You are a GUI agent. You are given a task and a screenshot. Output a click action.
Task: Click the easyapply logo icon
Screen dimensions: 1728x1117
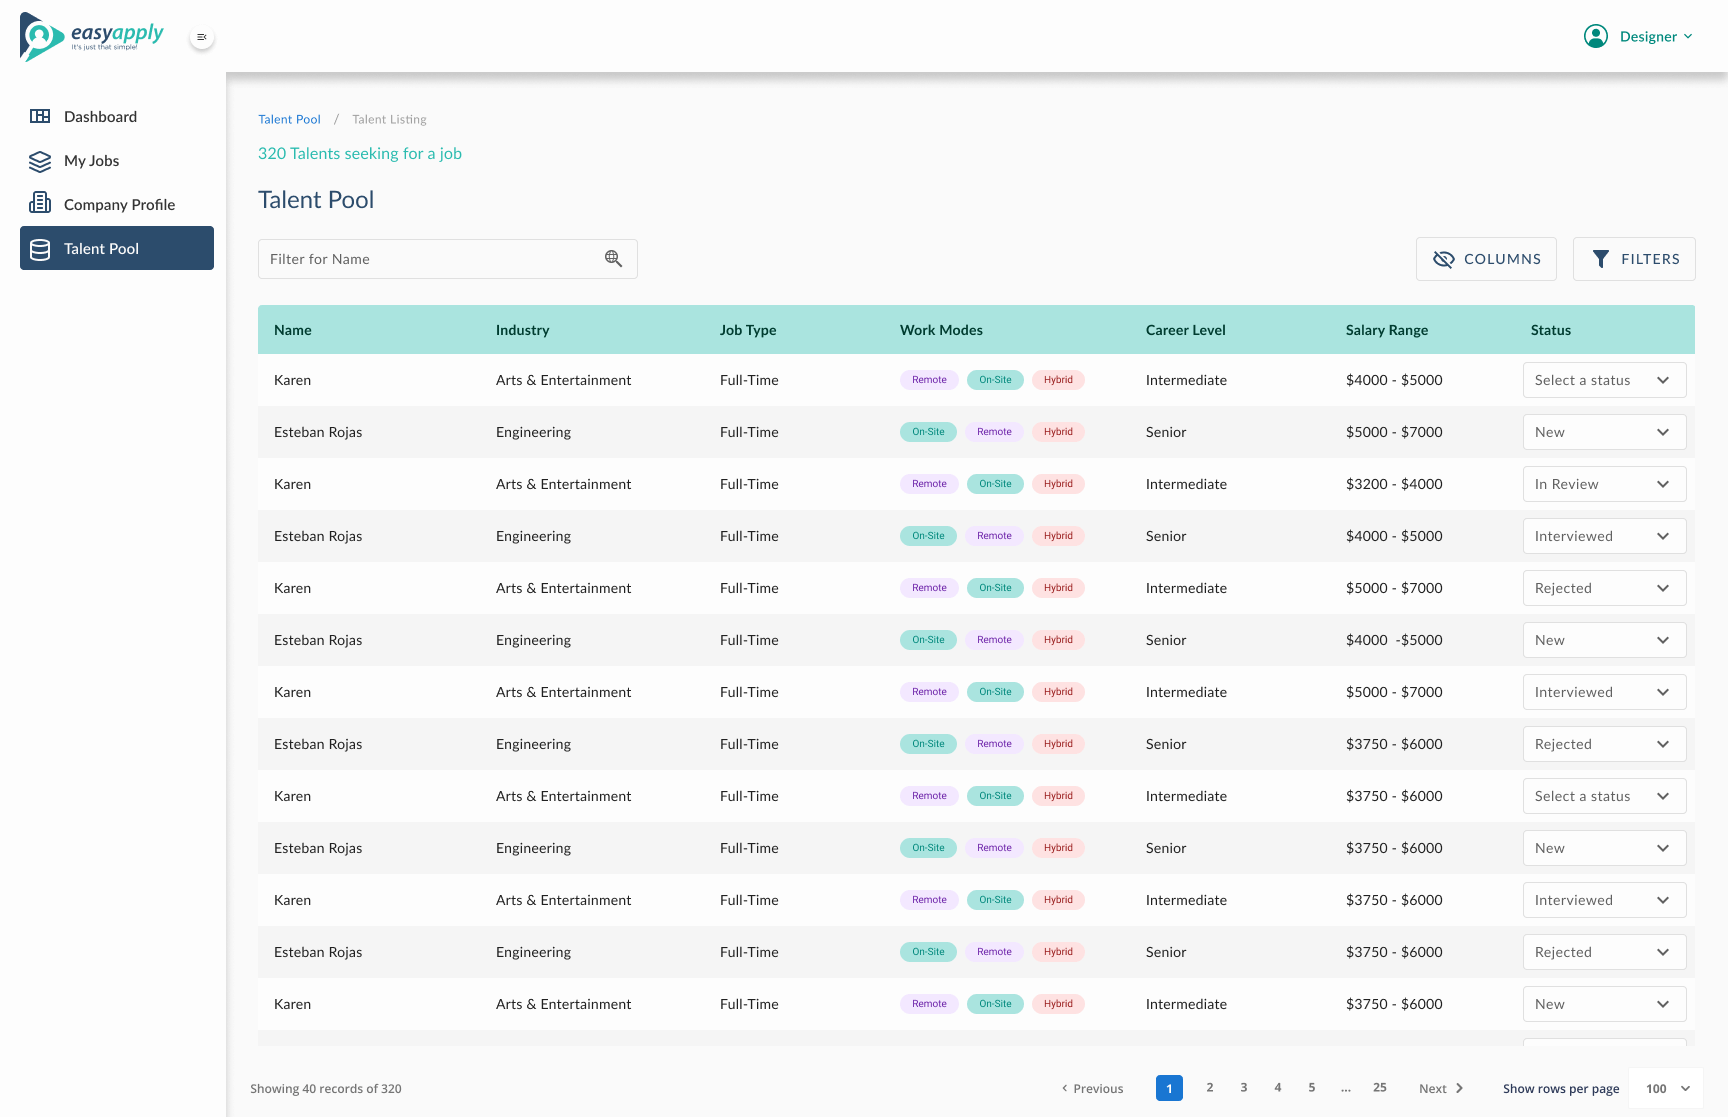click(x=41, y=37)
